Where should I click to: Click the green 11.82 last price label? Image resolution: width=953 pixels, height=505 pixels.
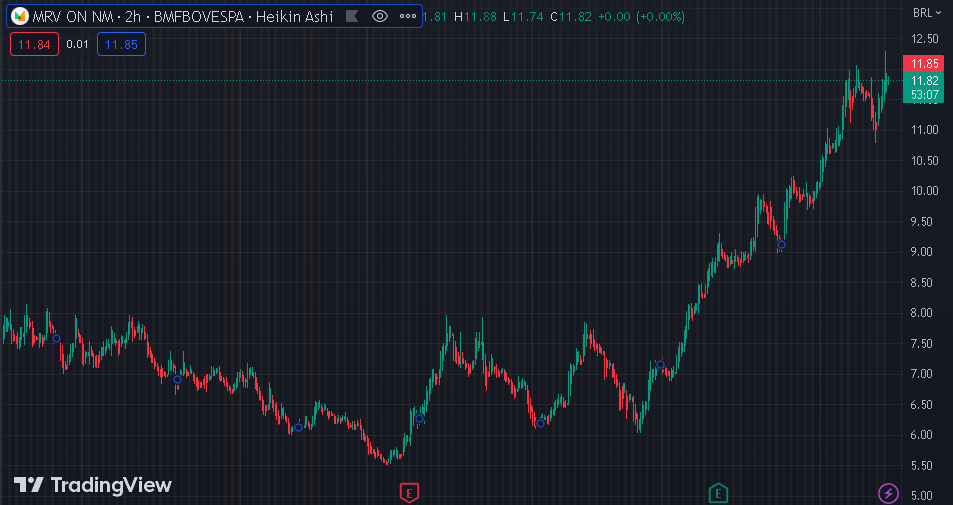click(924, 81)
